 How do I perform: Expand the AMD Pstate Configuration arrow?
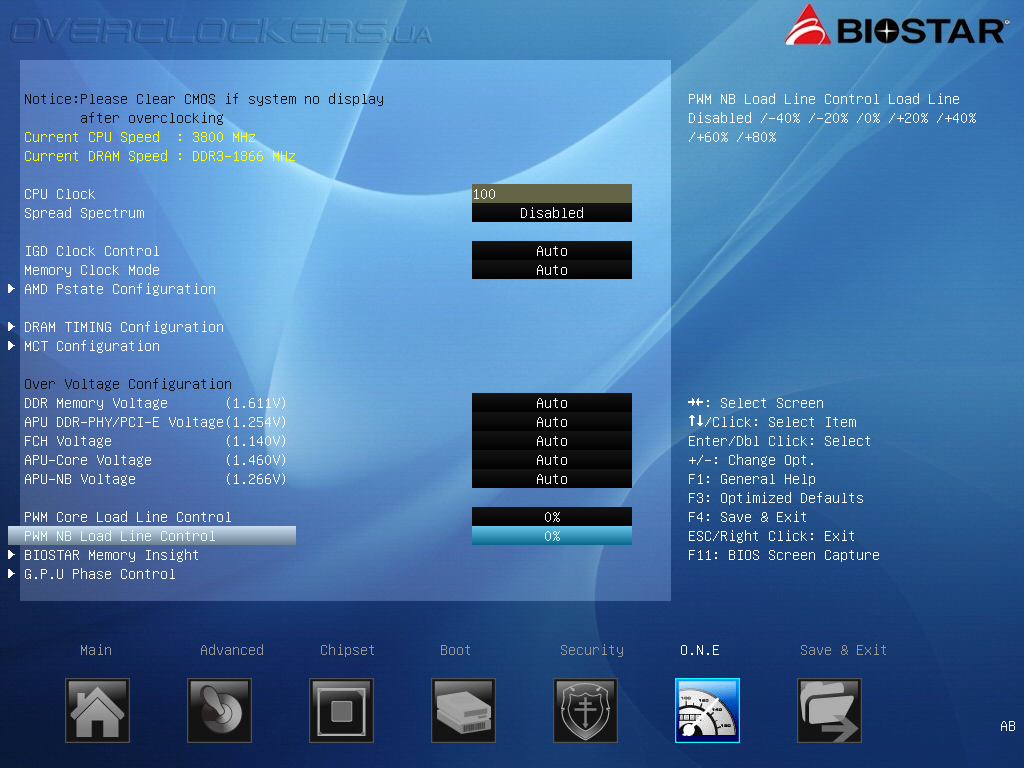(11, 289)
